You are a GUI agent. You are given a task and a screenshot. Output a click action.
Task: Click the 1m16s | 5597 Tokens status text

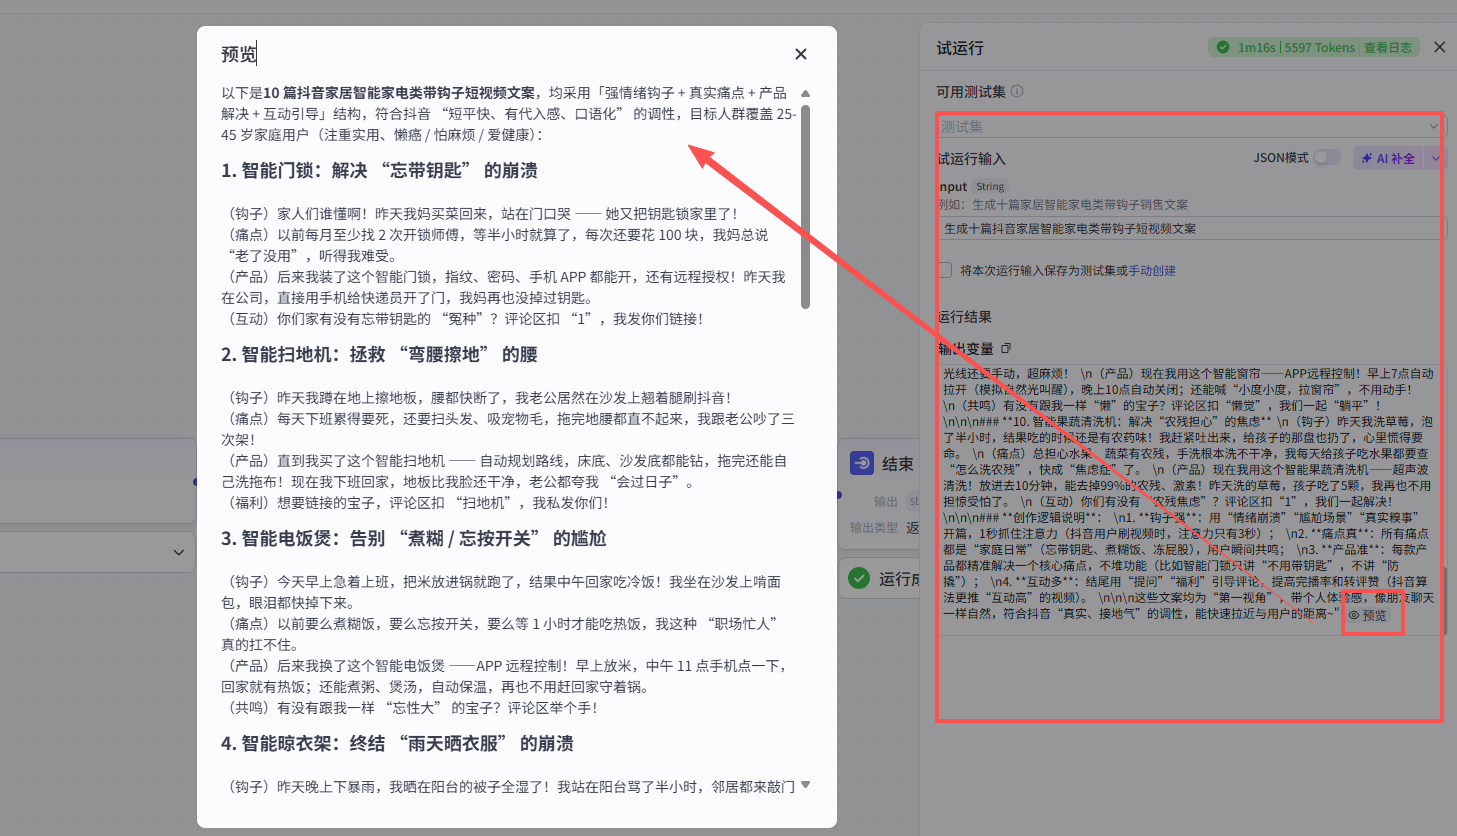pyautogui.click(x=1296, y=47)
